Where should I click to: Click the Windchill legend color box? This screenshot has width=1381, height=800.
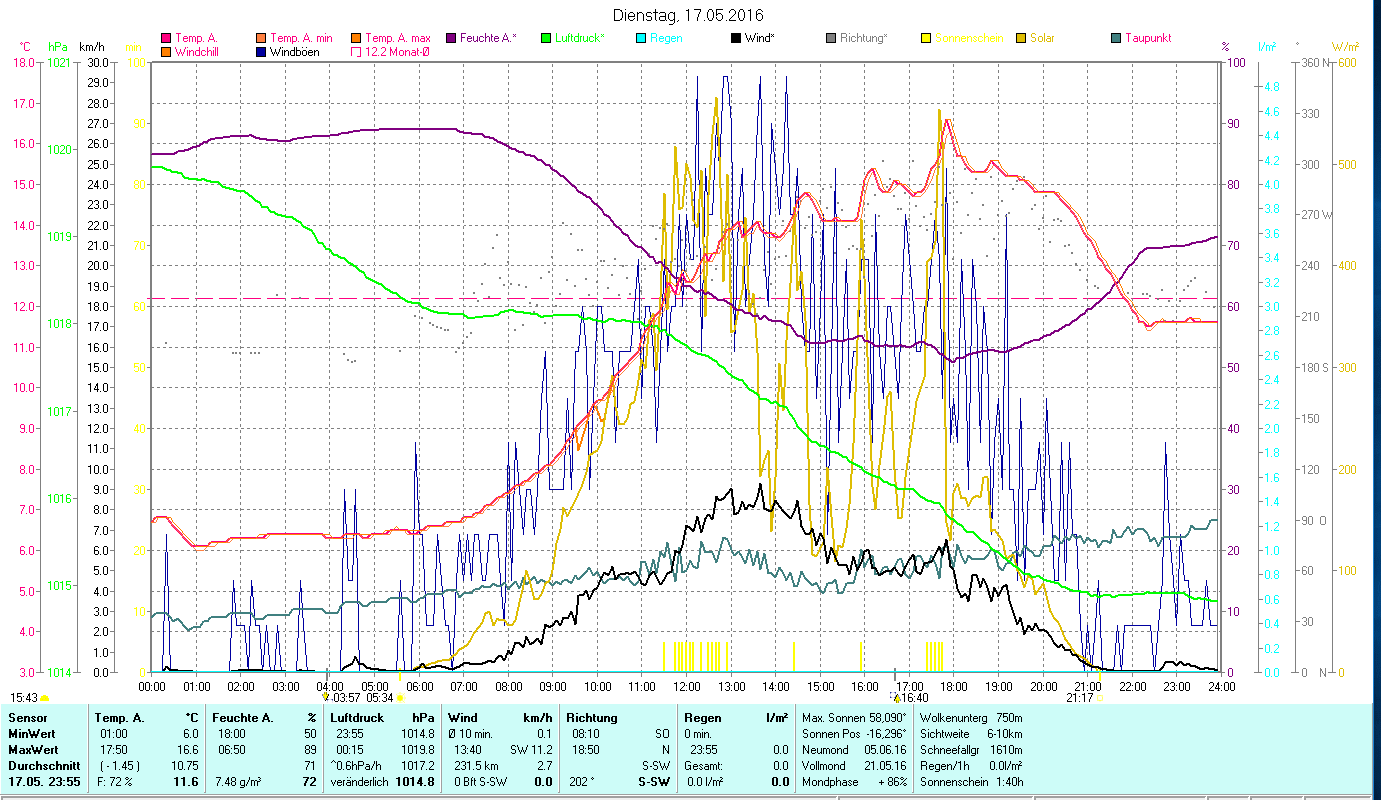click(166, 51)
